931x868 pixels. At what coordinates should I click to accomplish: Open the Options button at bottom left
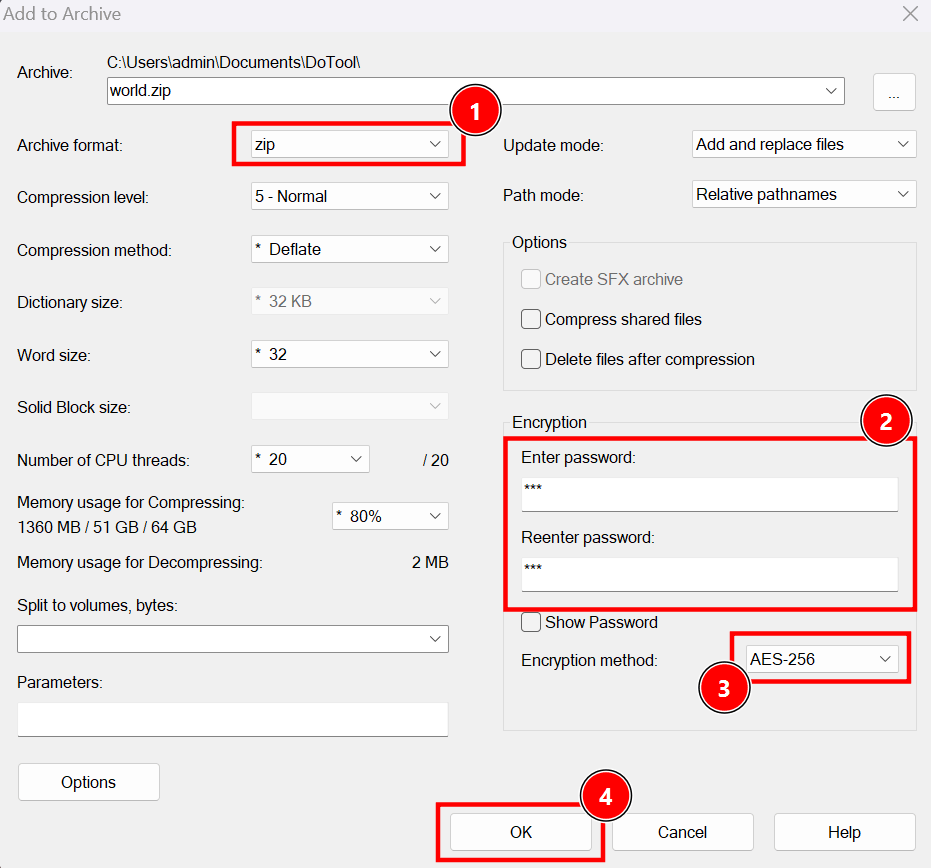pos(88,782)
